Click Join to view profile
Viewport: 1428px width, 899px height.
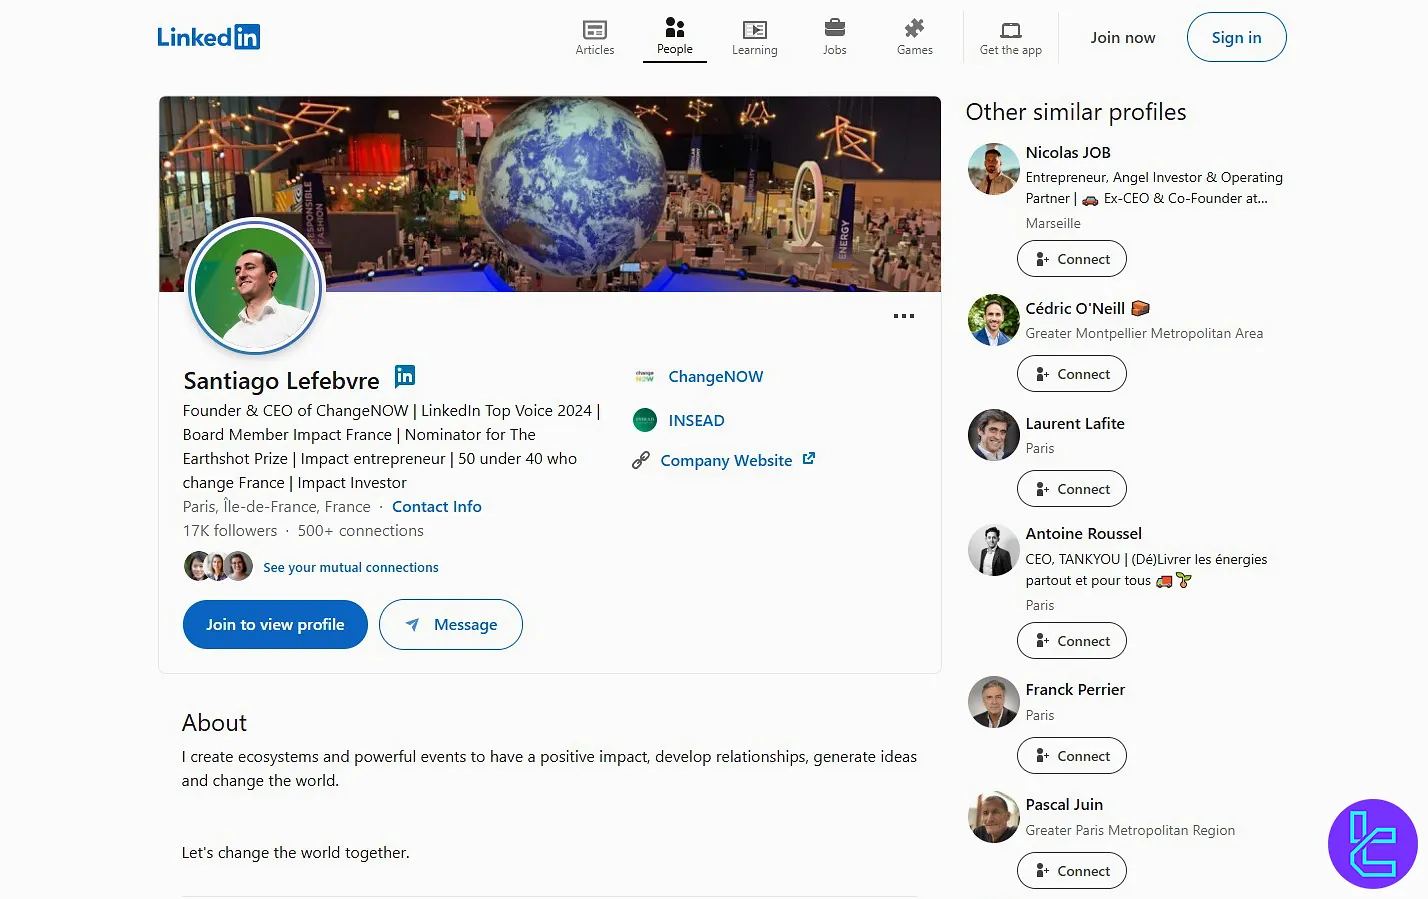tap(275, 625)
